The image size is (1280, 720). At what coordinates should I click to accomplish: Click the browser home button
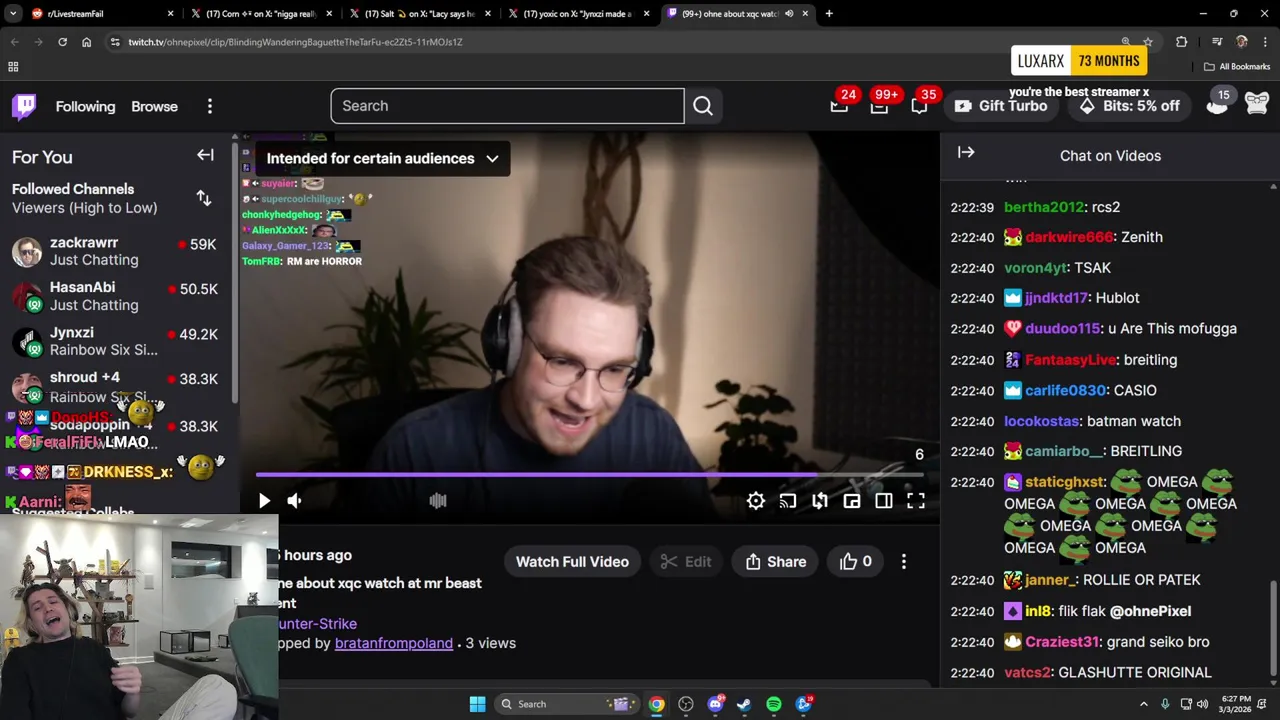pos(87,42)
